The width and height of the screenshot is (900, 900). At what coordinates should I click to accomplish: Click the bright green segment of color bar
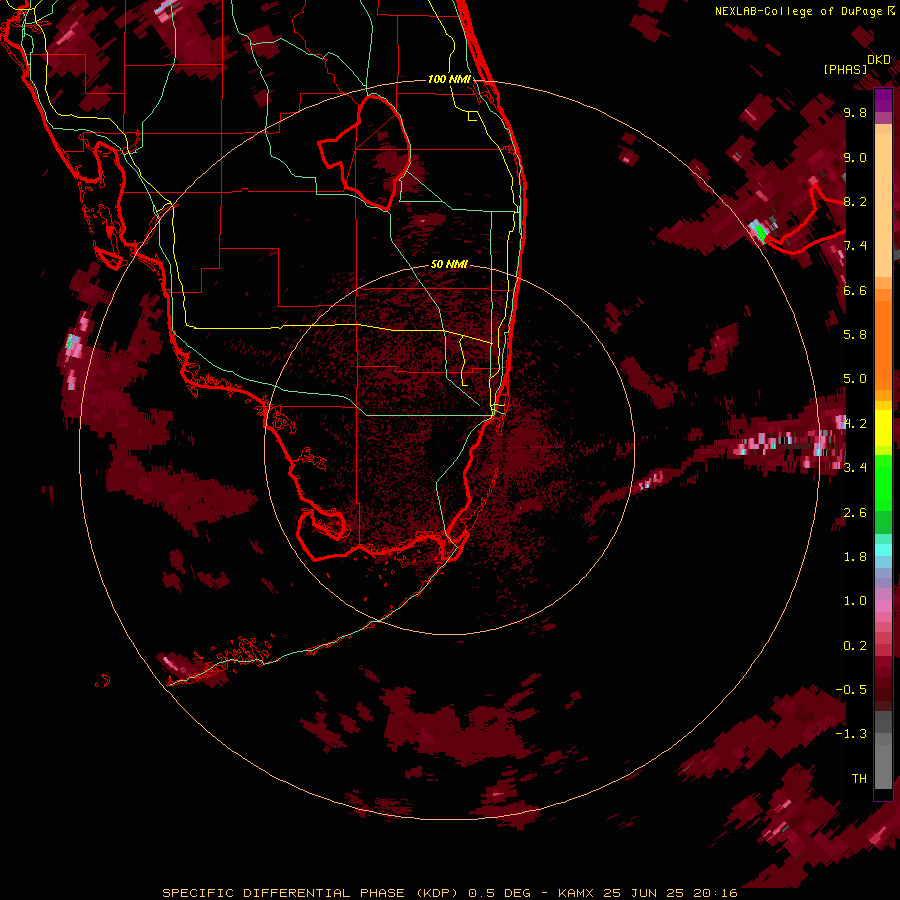coord(883,482)
